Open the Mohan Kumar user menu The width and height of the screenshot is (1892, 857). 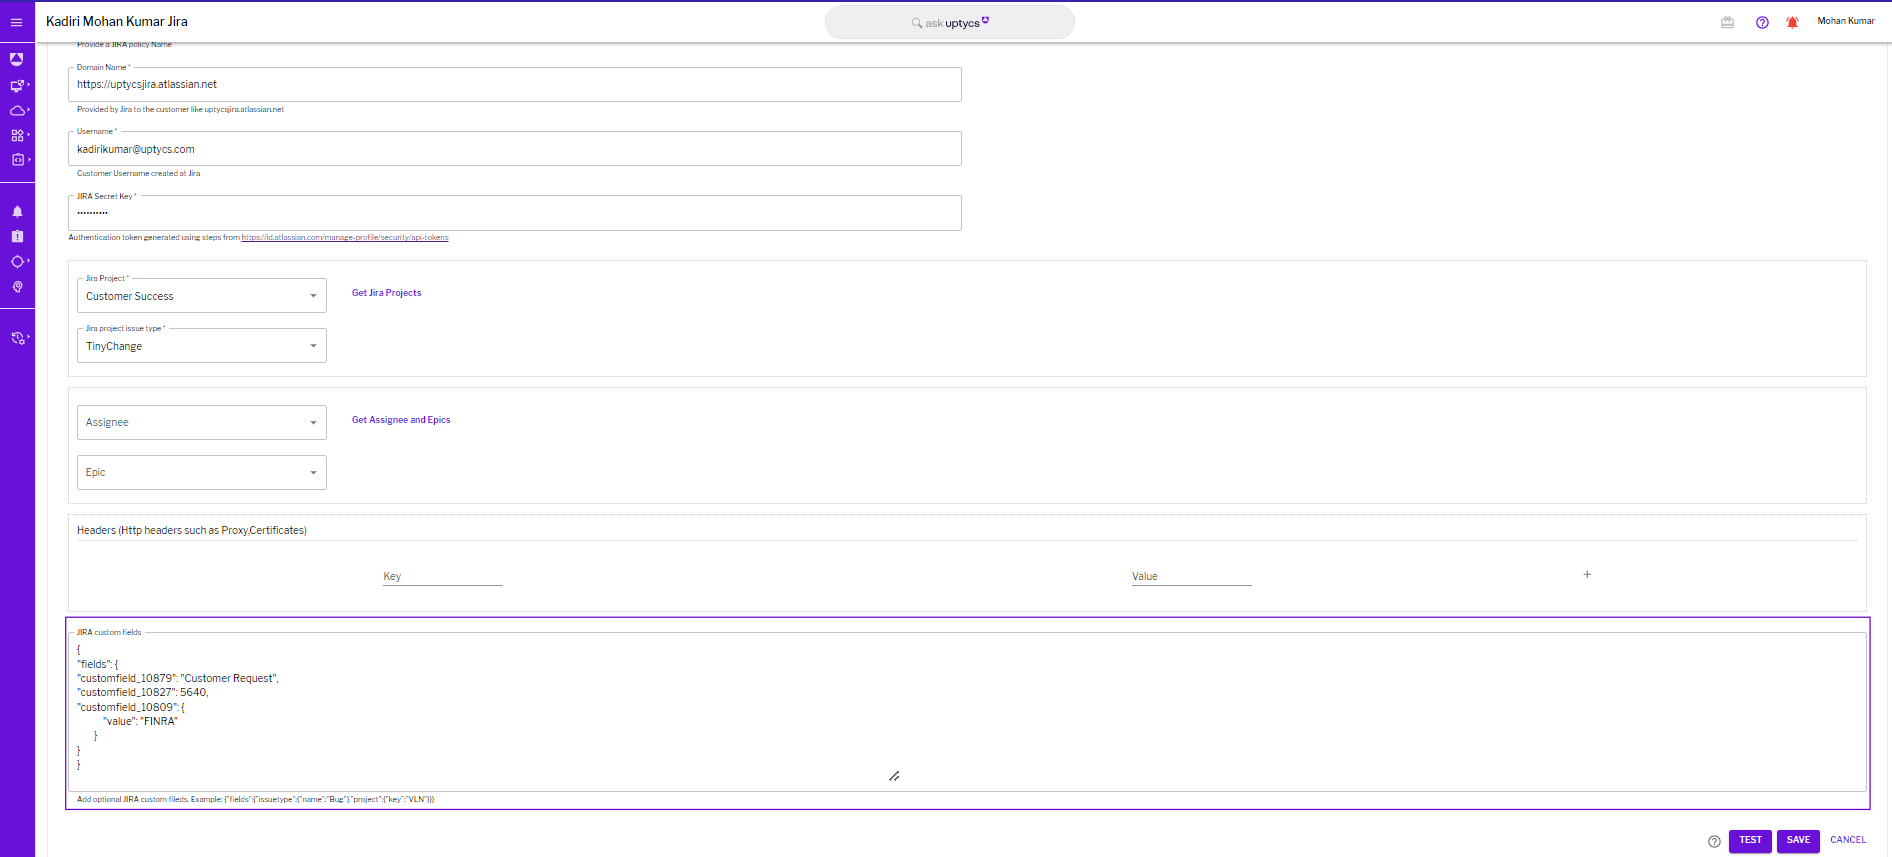coord(1845,21)
